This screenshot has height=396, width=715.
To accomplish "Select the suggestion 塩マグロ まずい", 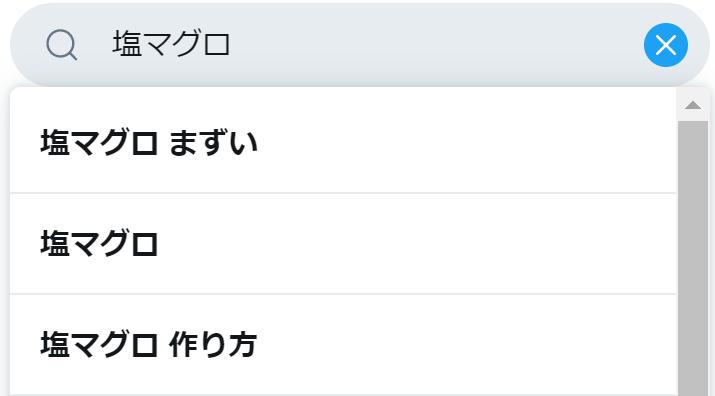I will 343,142.
